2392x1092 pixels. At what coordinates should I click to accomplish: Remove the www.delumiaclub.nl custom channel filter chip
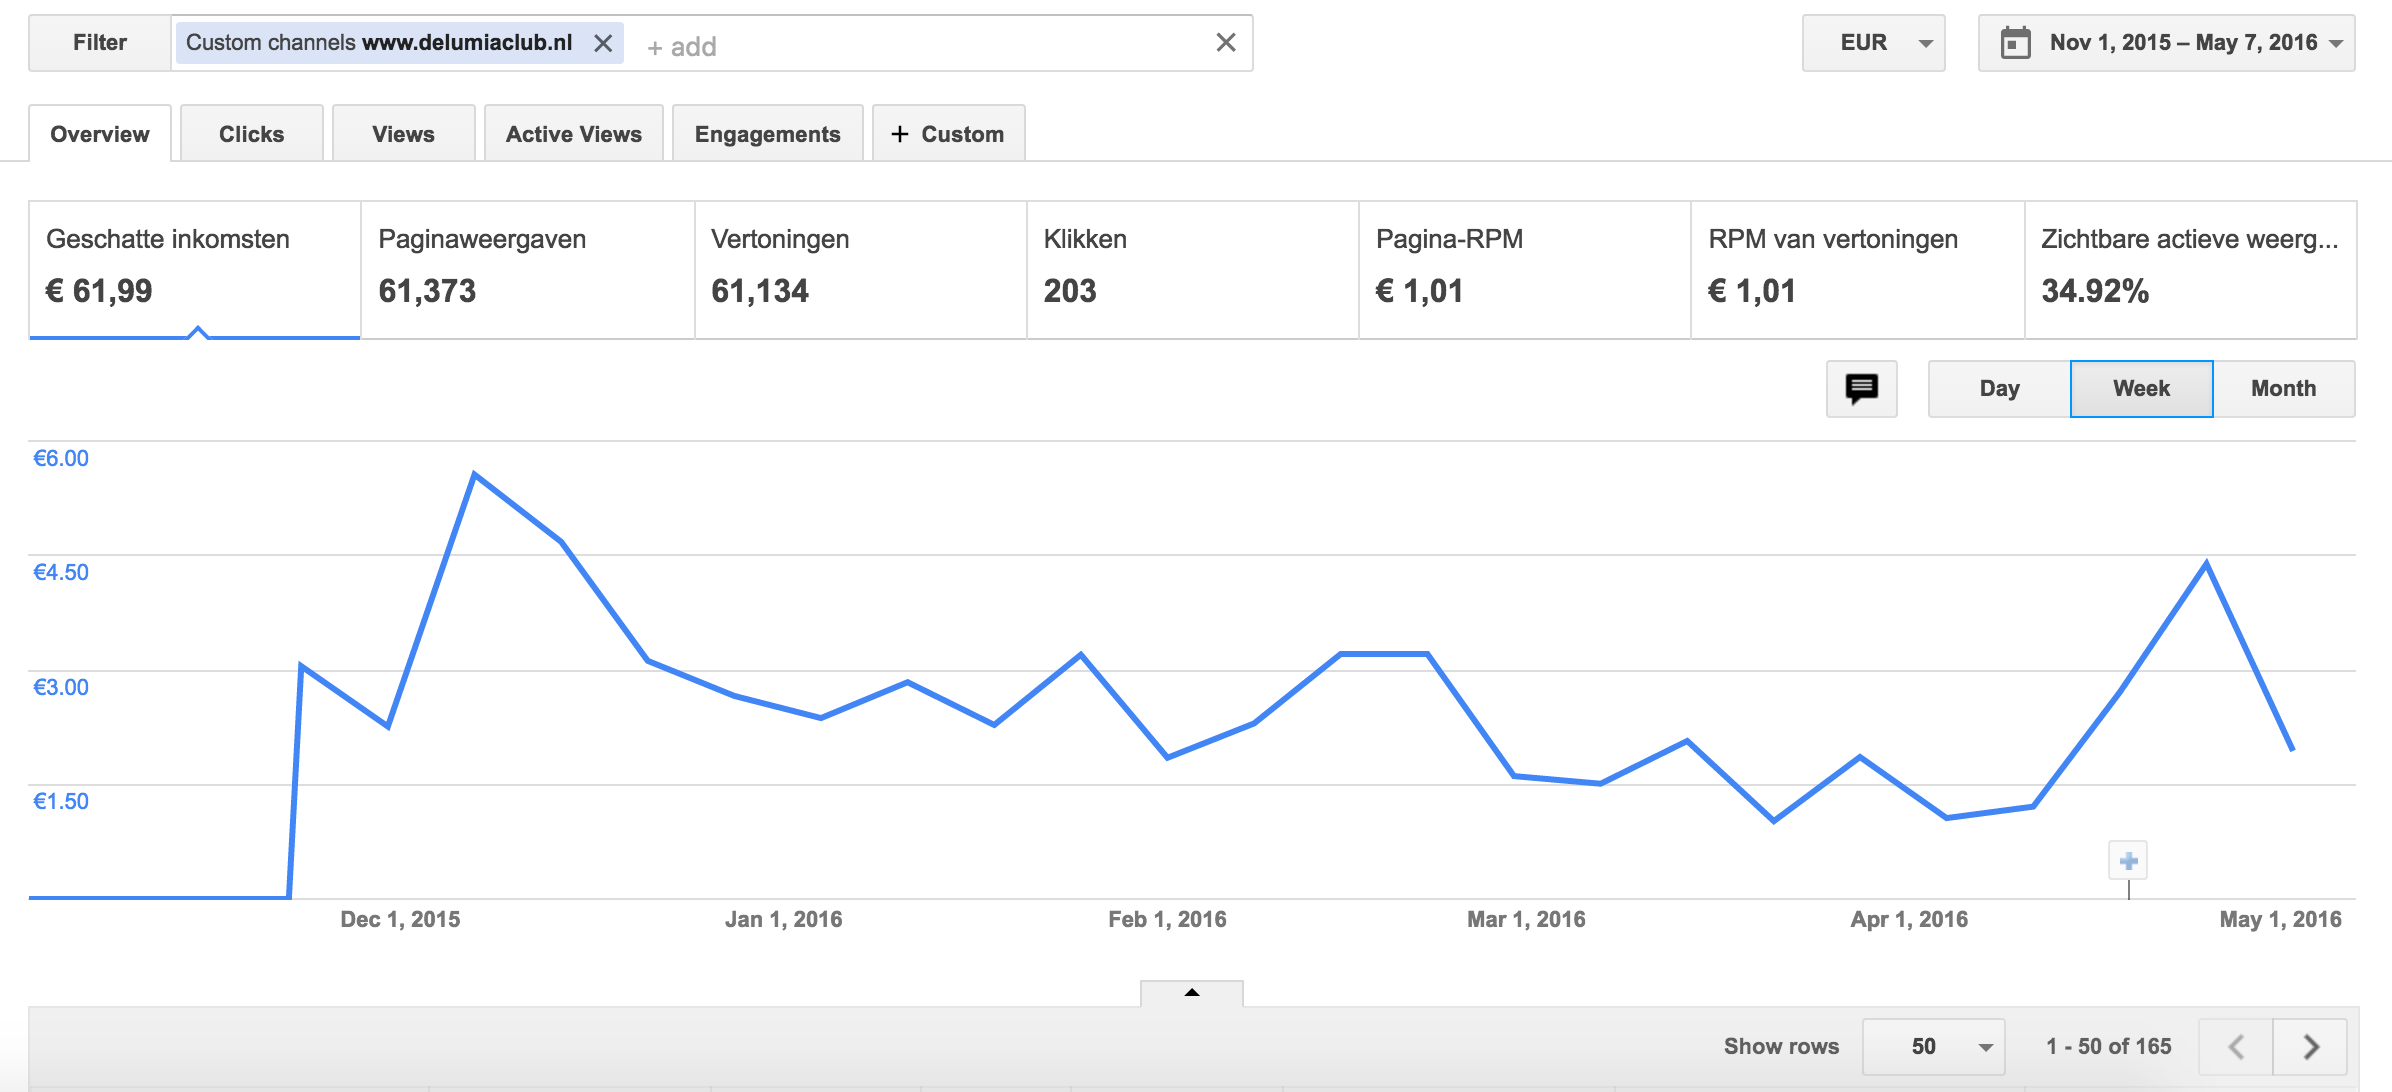pos(603,43)
